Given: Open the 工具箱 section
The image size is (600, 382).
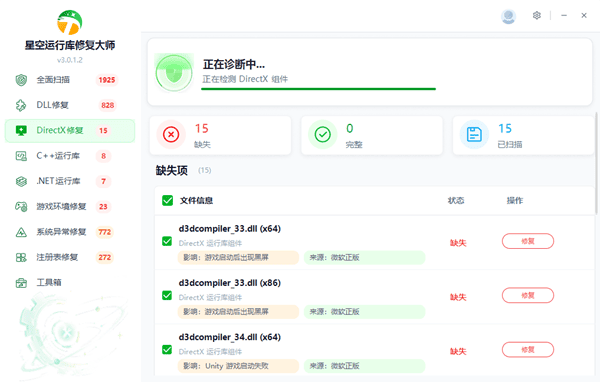Looking at the screenshot, I should [x=70, y=283].
